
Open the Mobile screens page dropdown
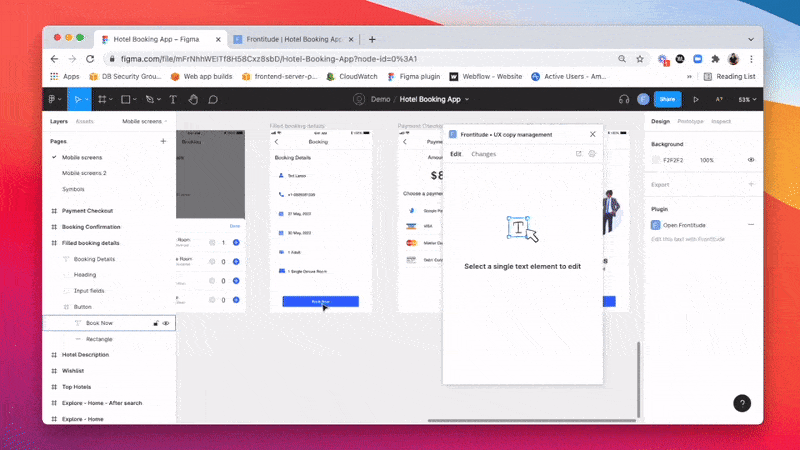click(x=145, y=121)
